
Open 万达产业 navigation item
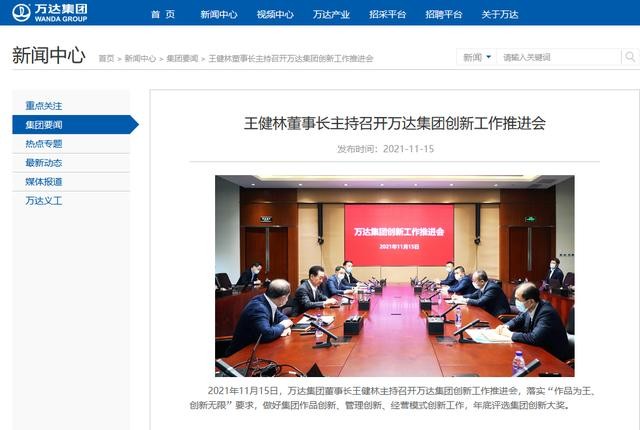[331, 14]
